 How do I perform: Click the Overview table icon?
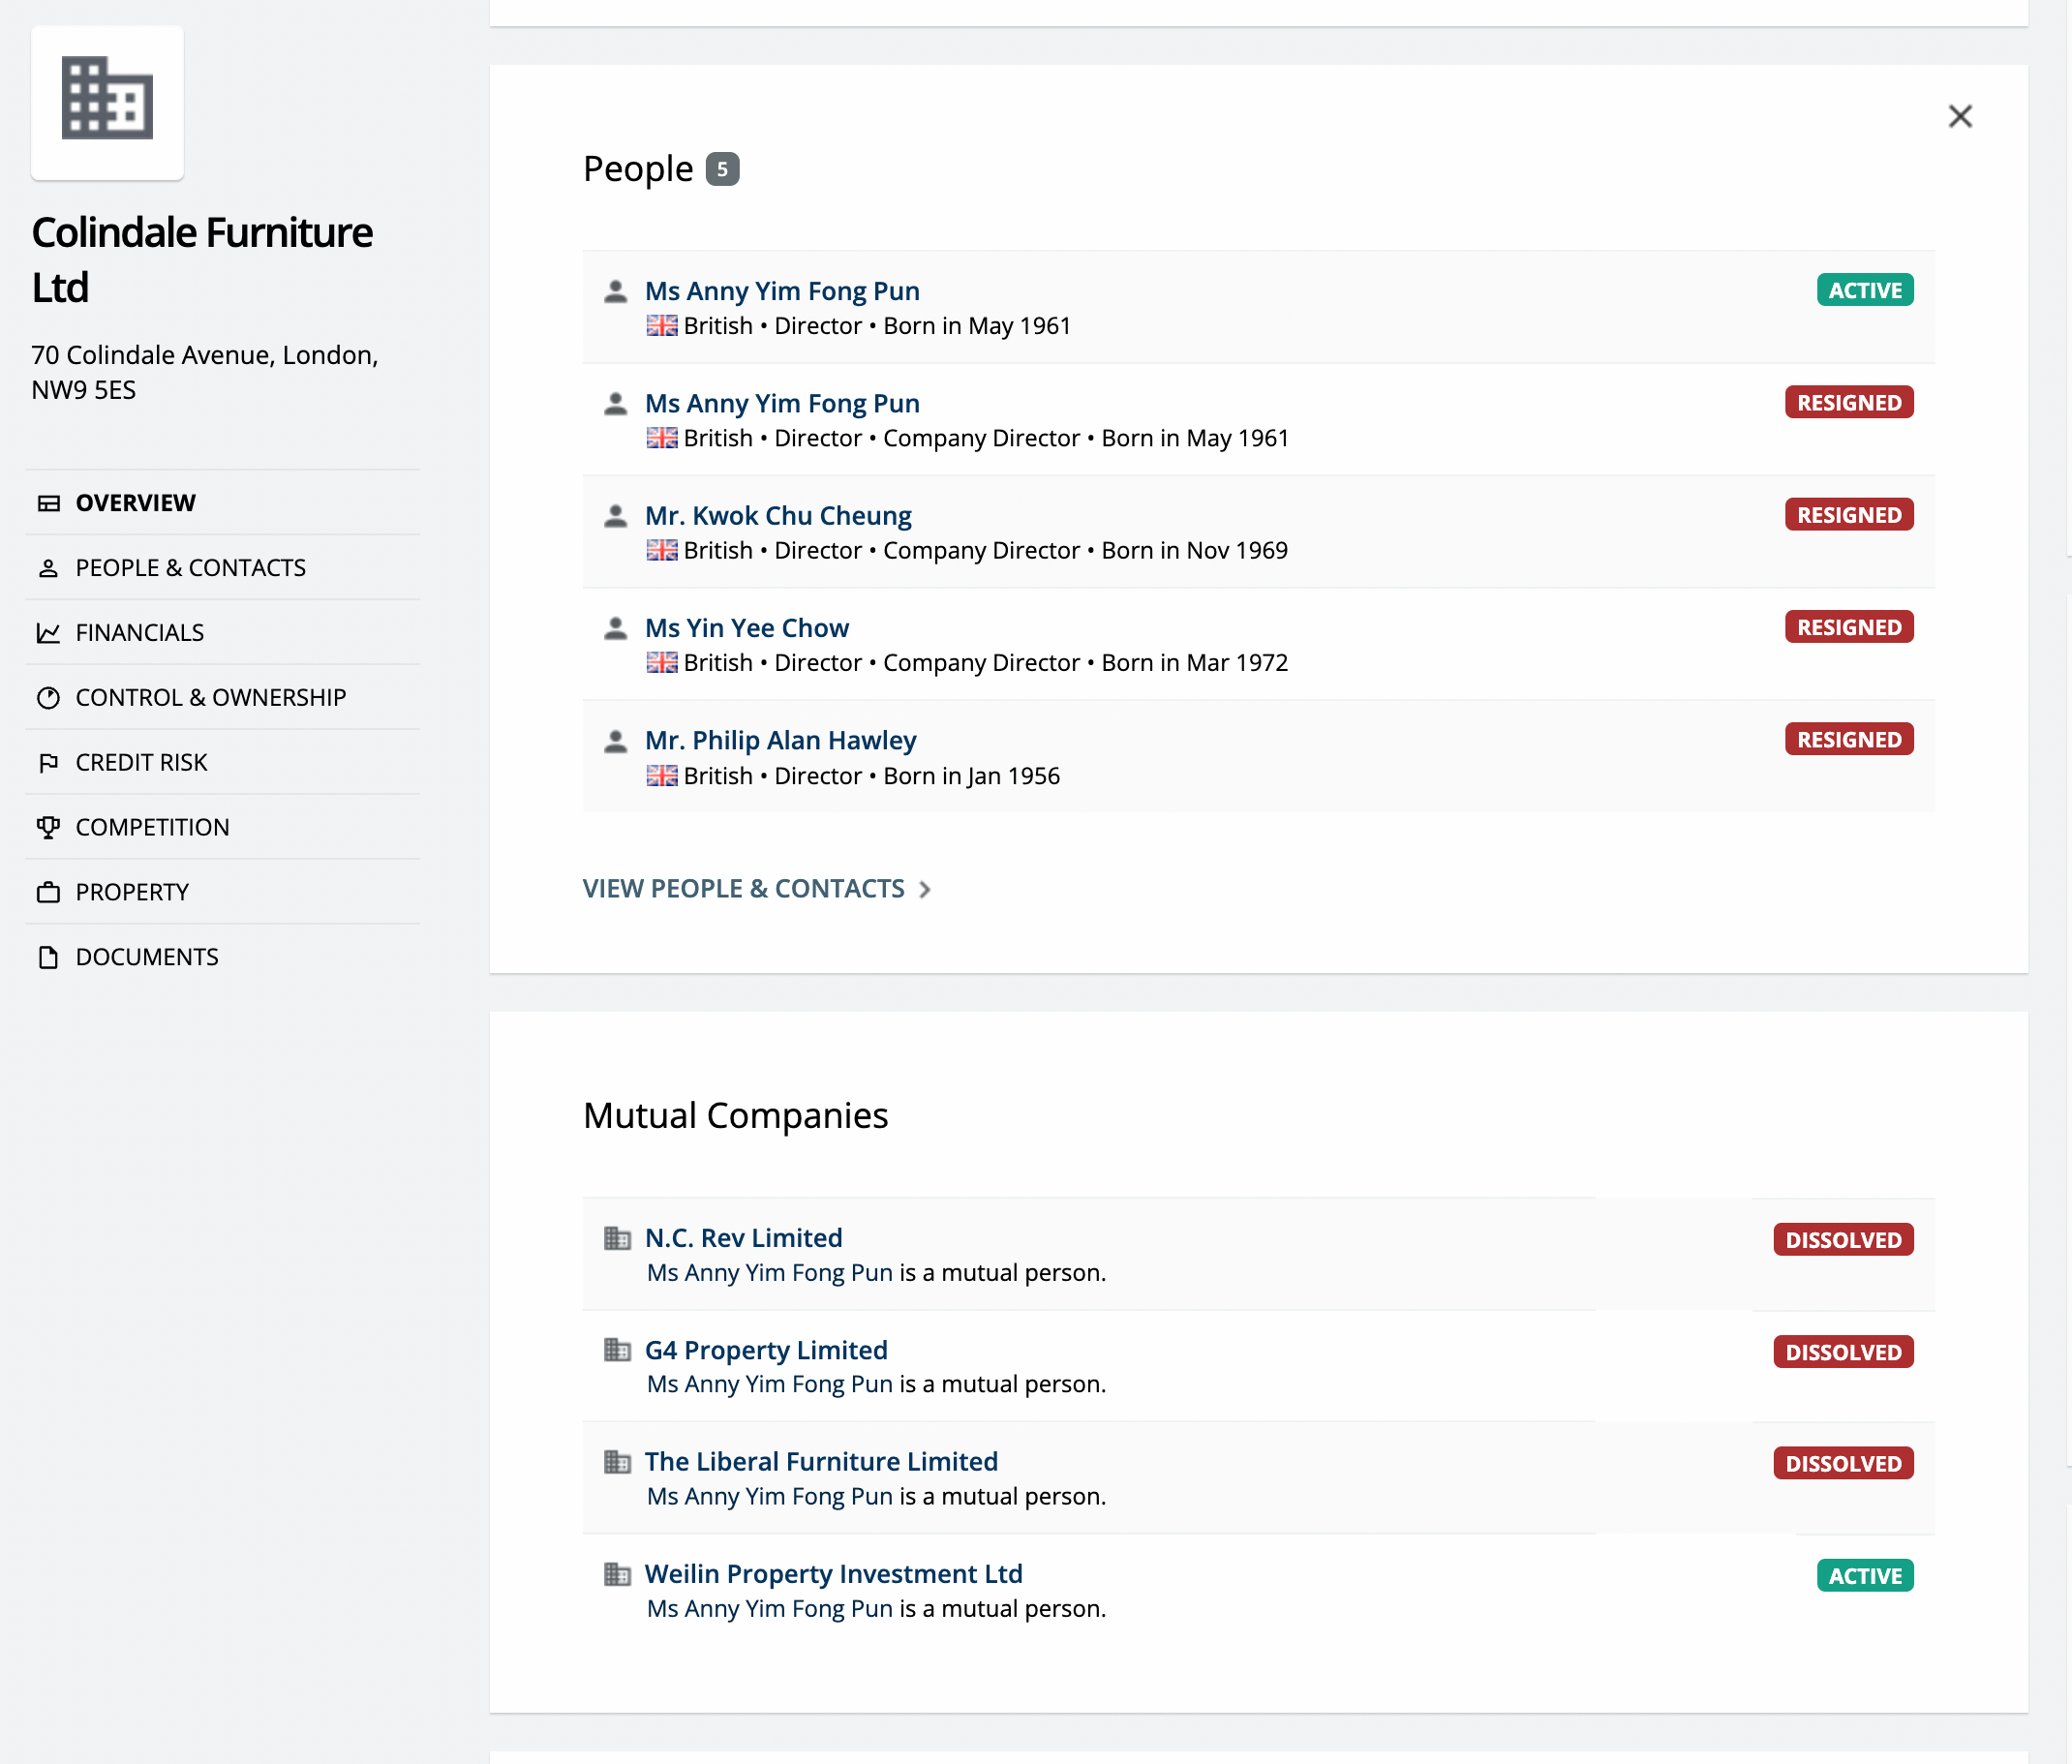pyautogui.click(x=49, y=503)
